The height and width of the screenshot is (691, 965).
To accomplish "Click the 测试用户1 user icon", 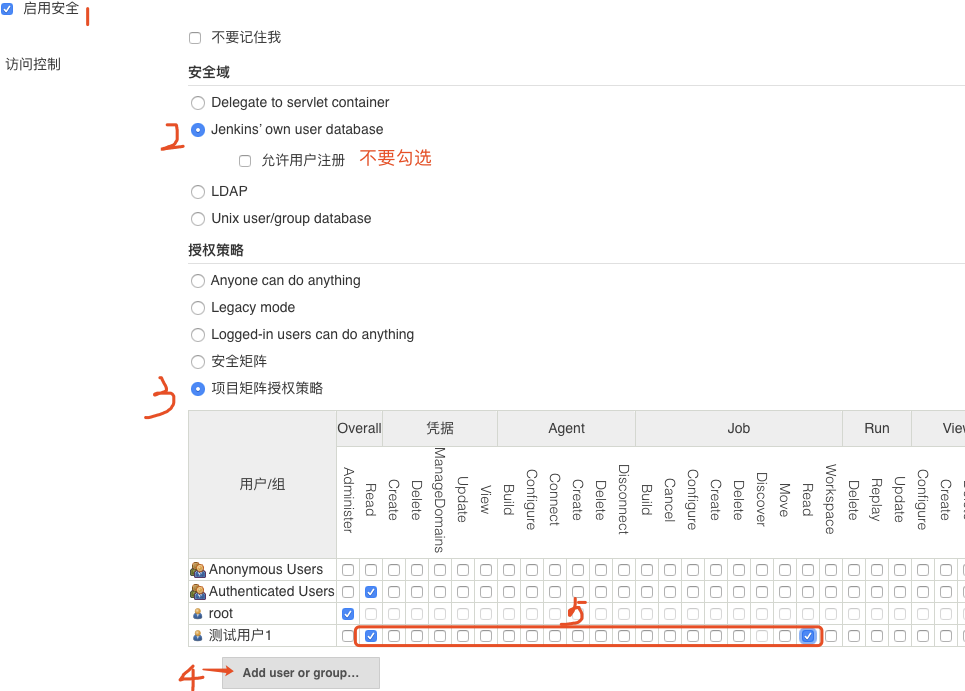I will (198, 636).
